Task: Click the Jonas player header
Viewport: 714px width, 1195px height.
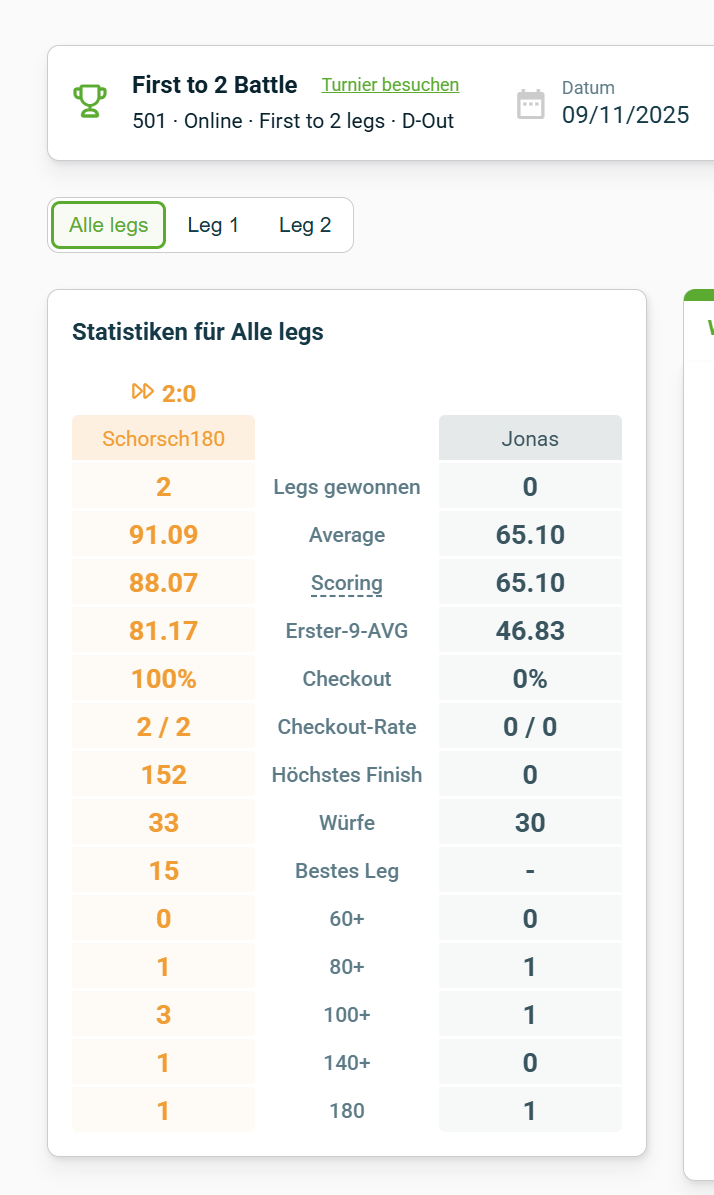Action: tap(530, 438)
